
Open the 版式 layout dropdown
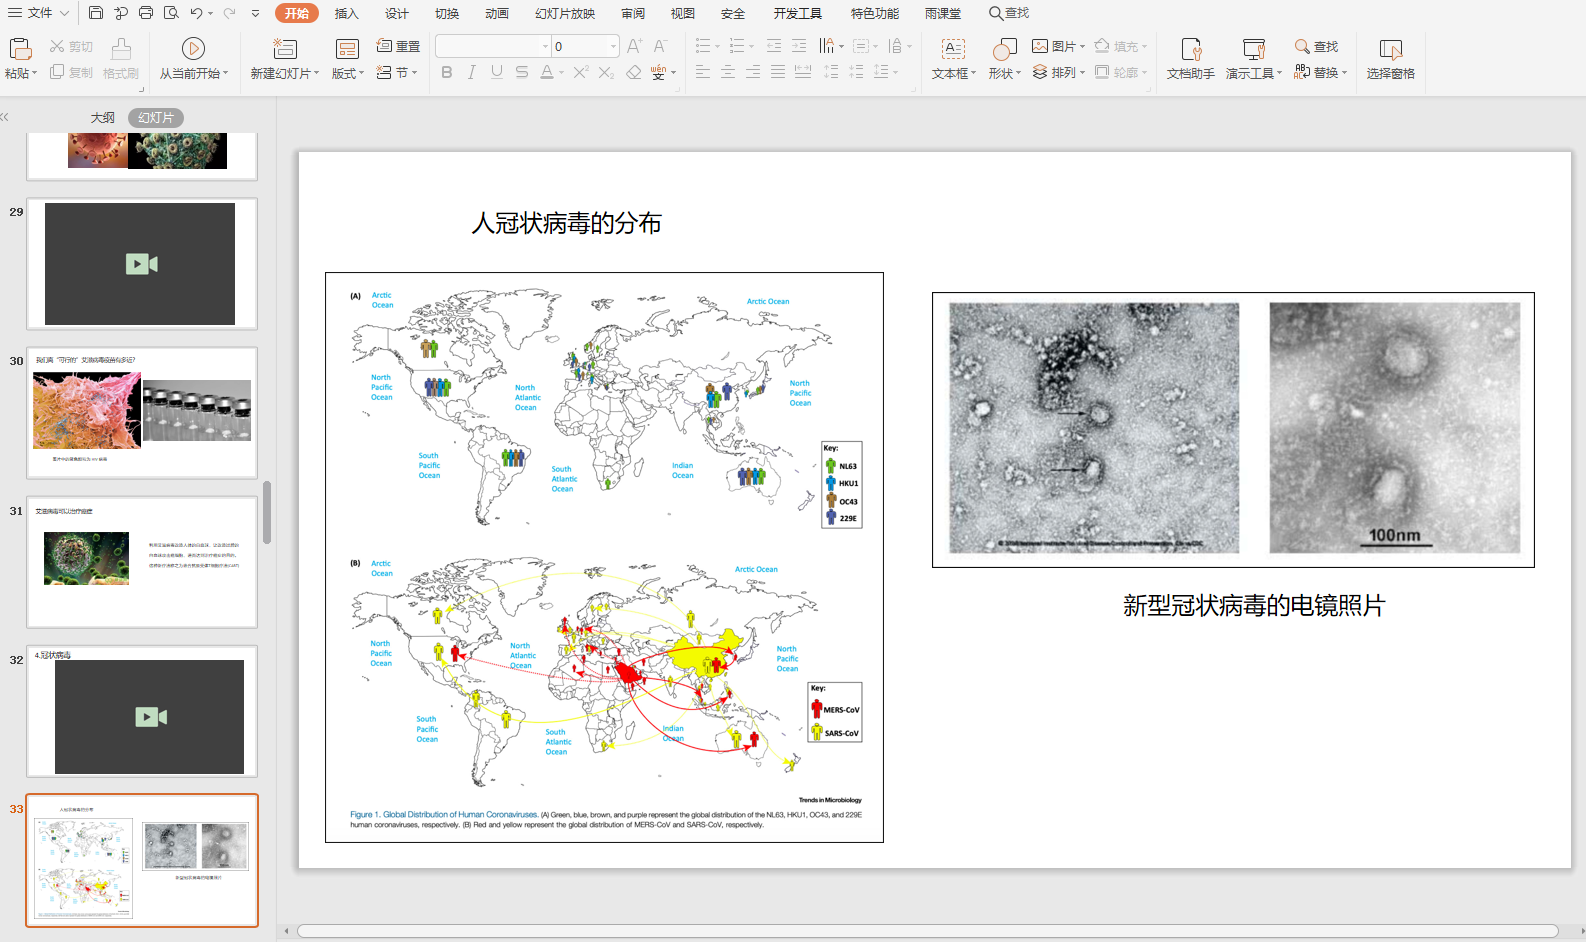pyautogui.click(x=347, y=73)
